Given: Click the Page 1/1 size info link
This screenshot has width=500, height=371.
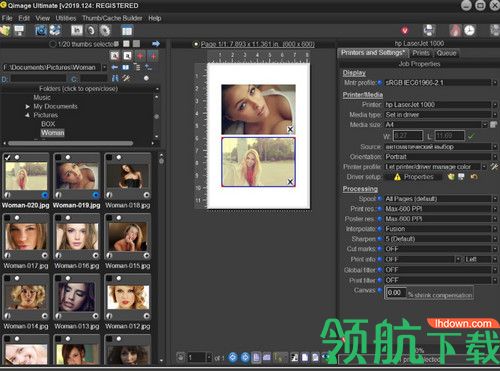Looking at the screenshot, I should click(258, 44).
